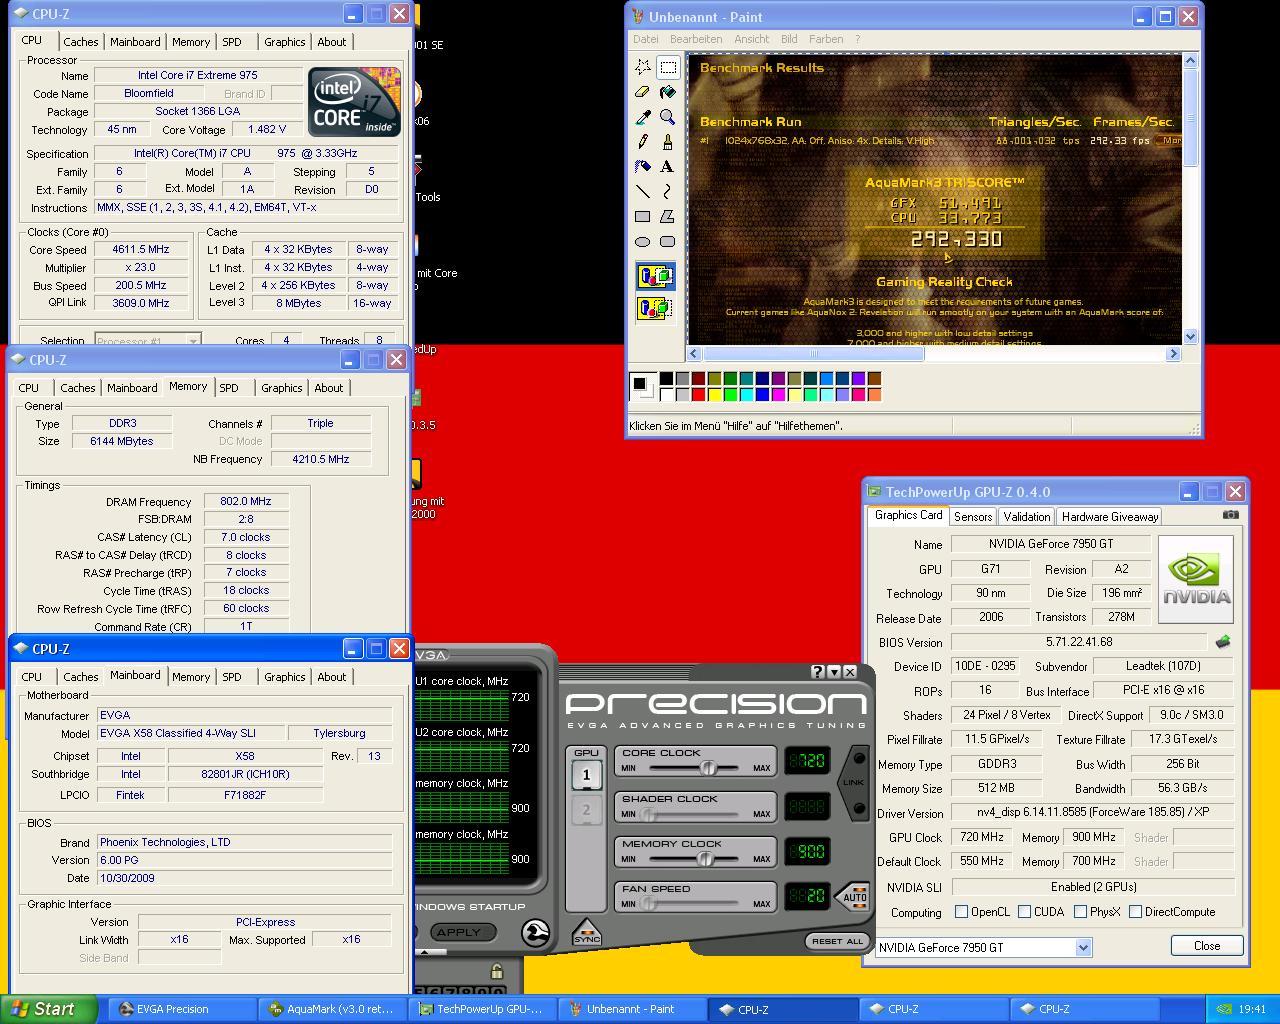Select the Free-Form Select tool in Paint

643,67
